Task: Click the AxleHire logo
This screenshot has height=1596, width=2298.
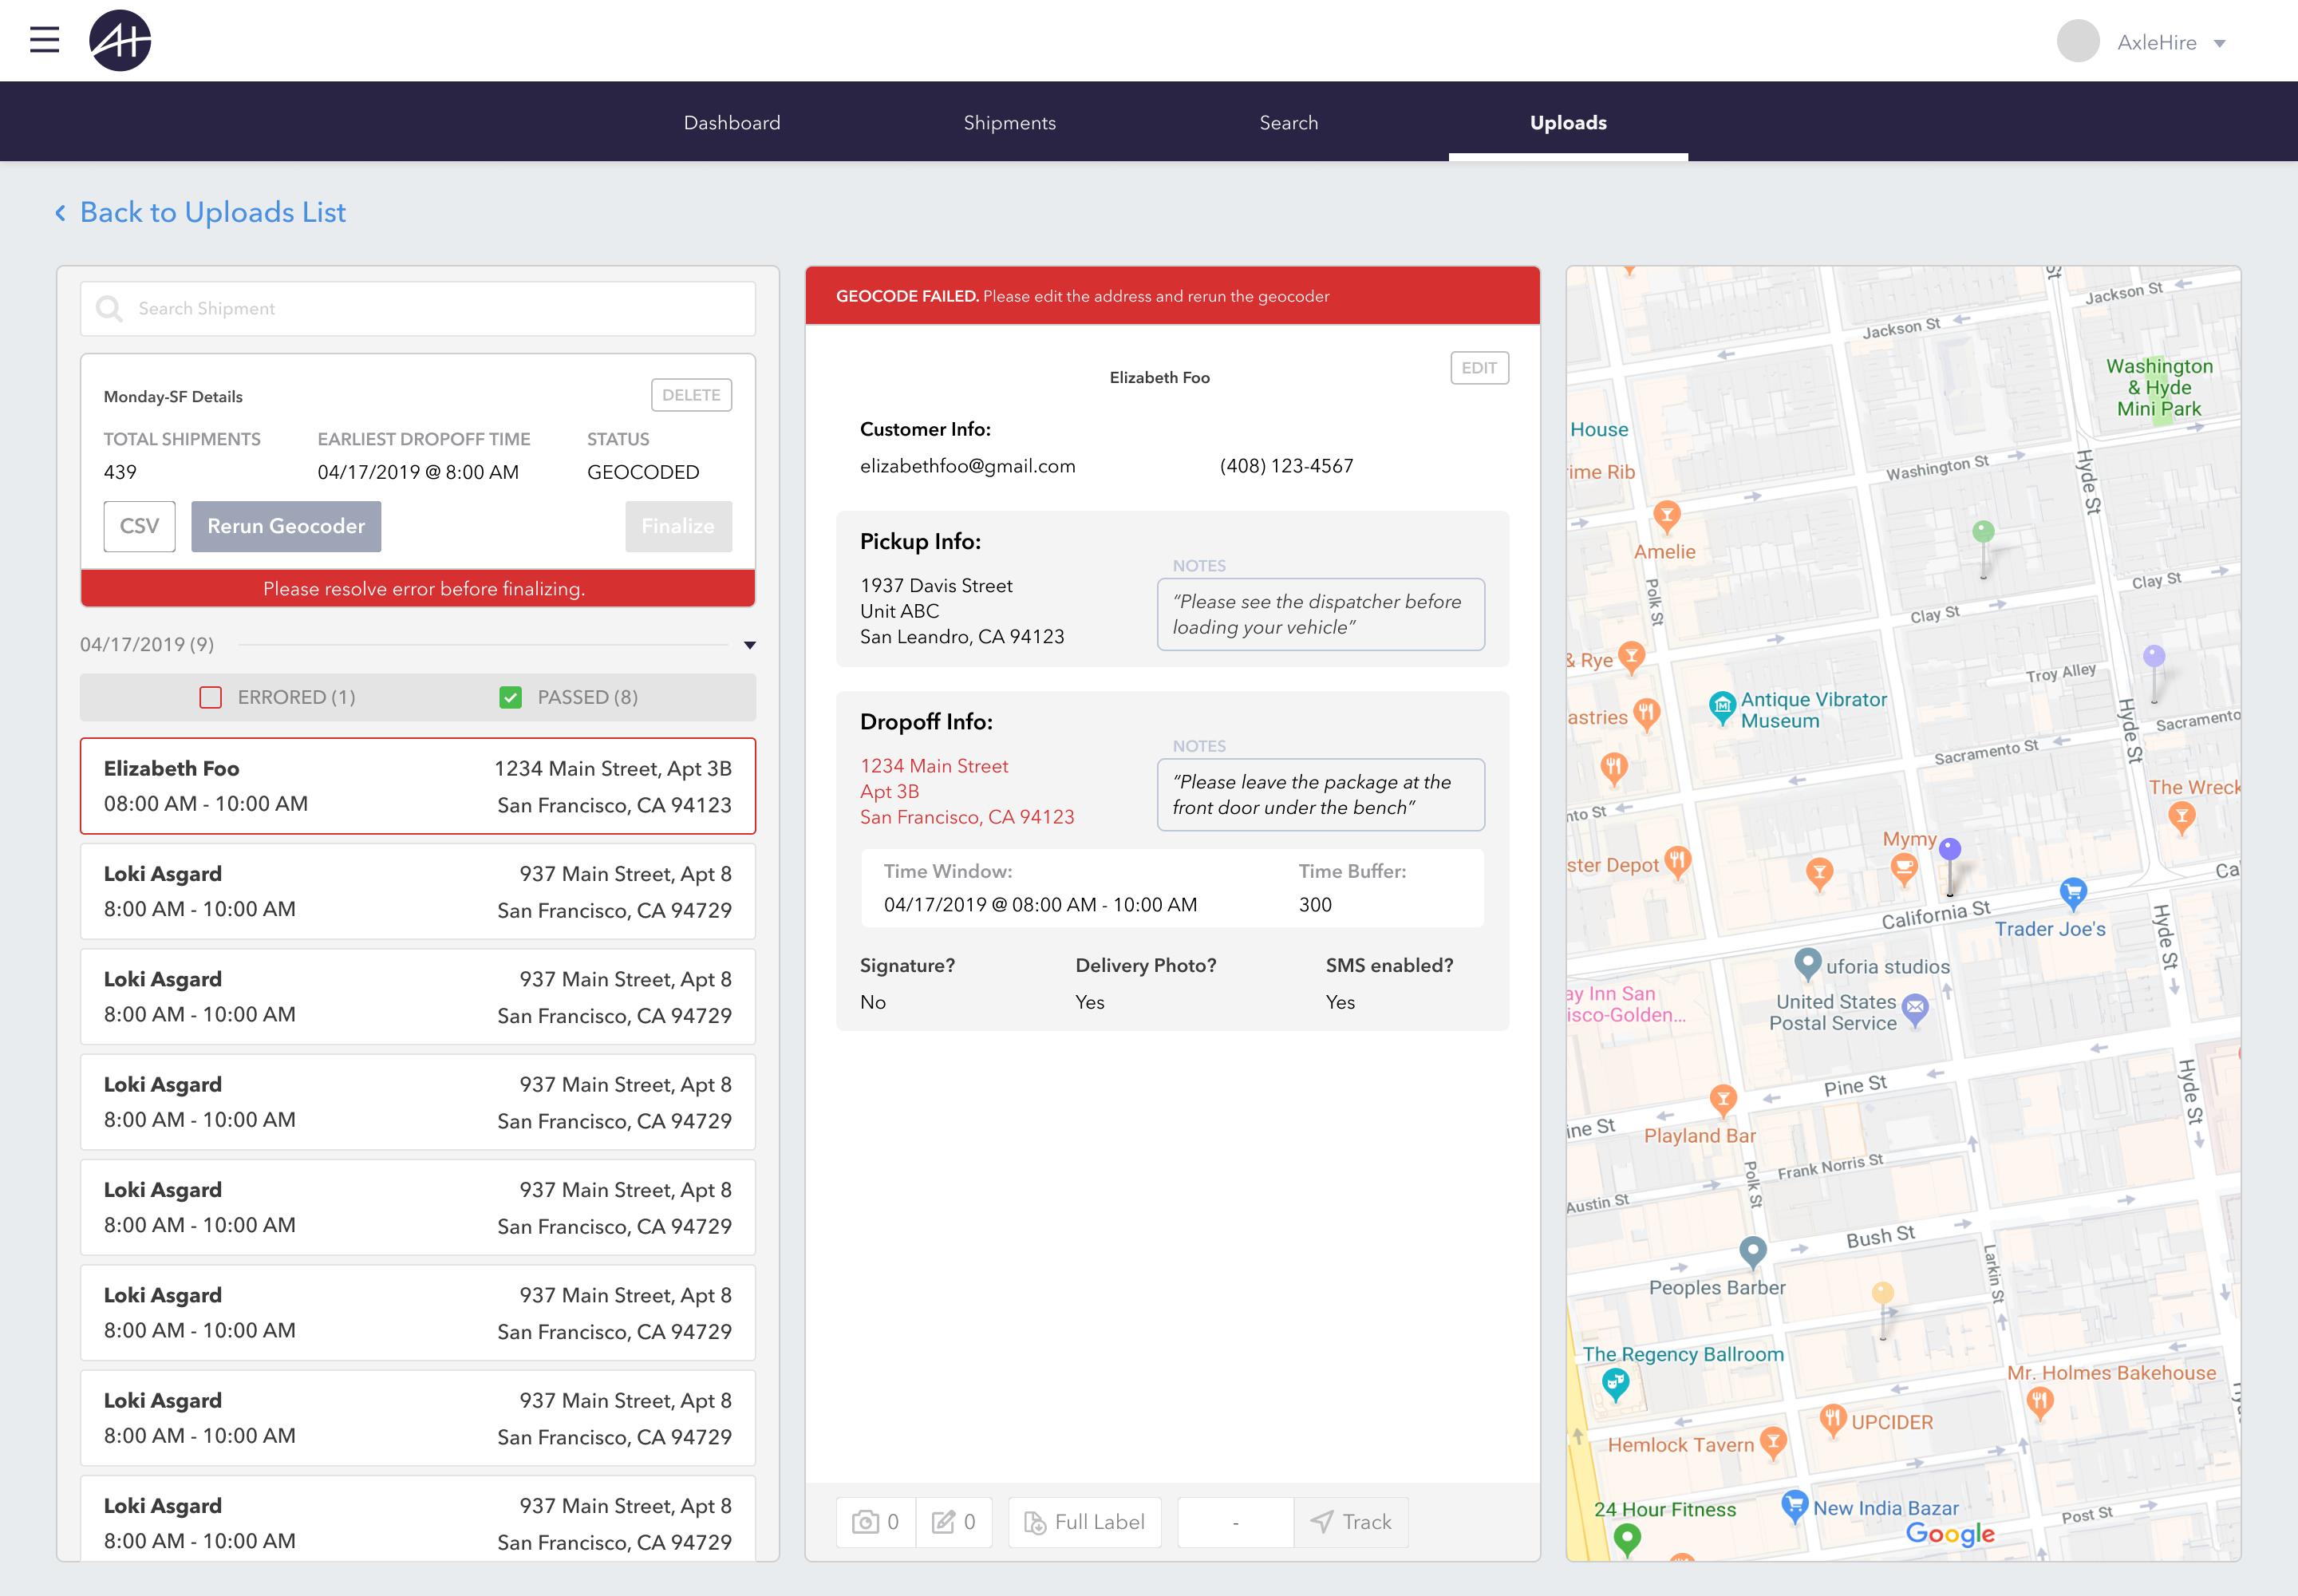Action: [120, 41]
